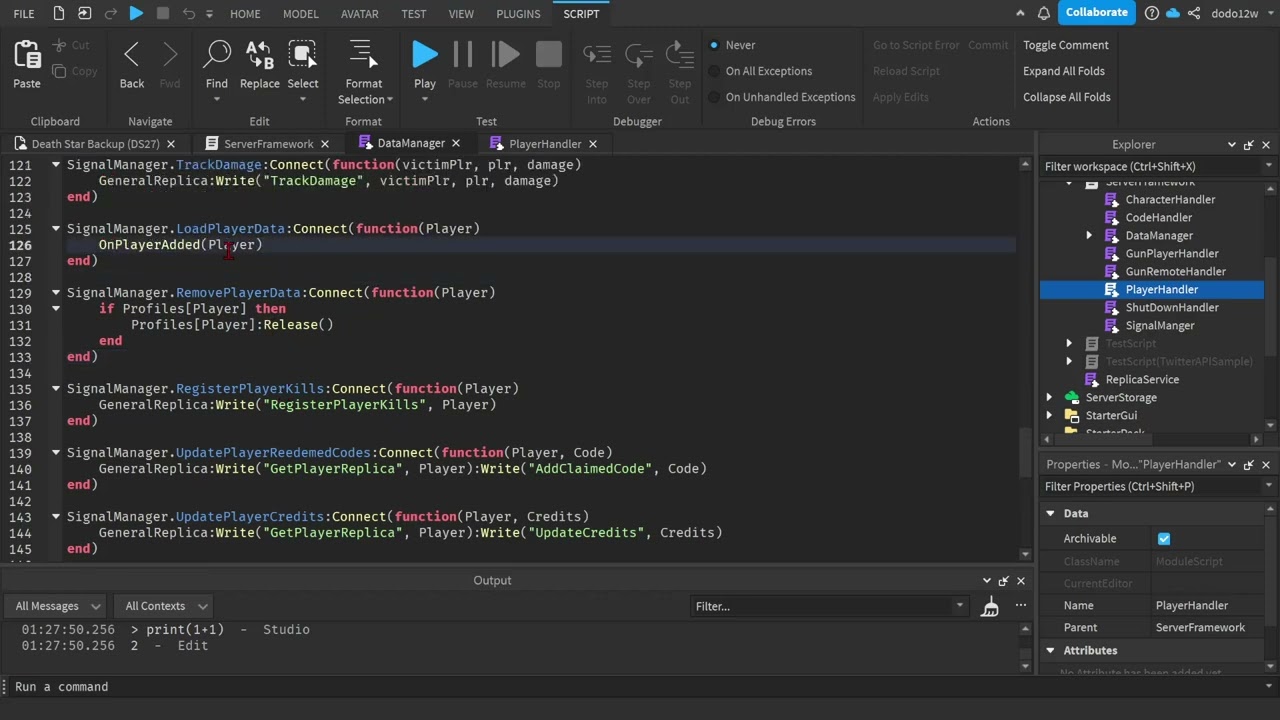The width and height of the screenshot is (1280, 720).
Task: Click the Select tool in the Edit group
Action: coord(303,56)
